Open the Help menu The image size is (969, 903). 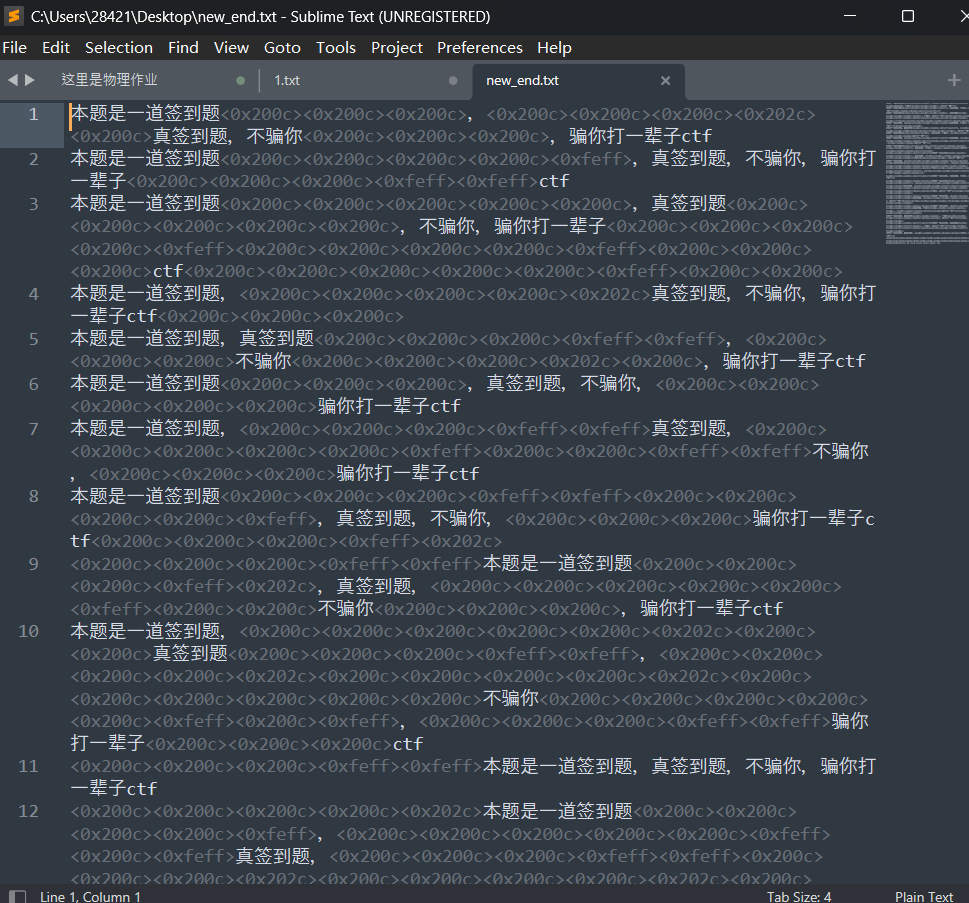554,48
